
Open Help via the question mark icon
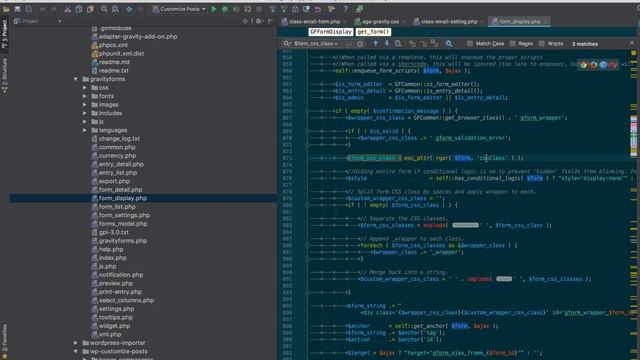(x=345, y=9)
